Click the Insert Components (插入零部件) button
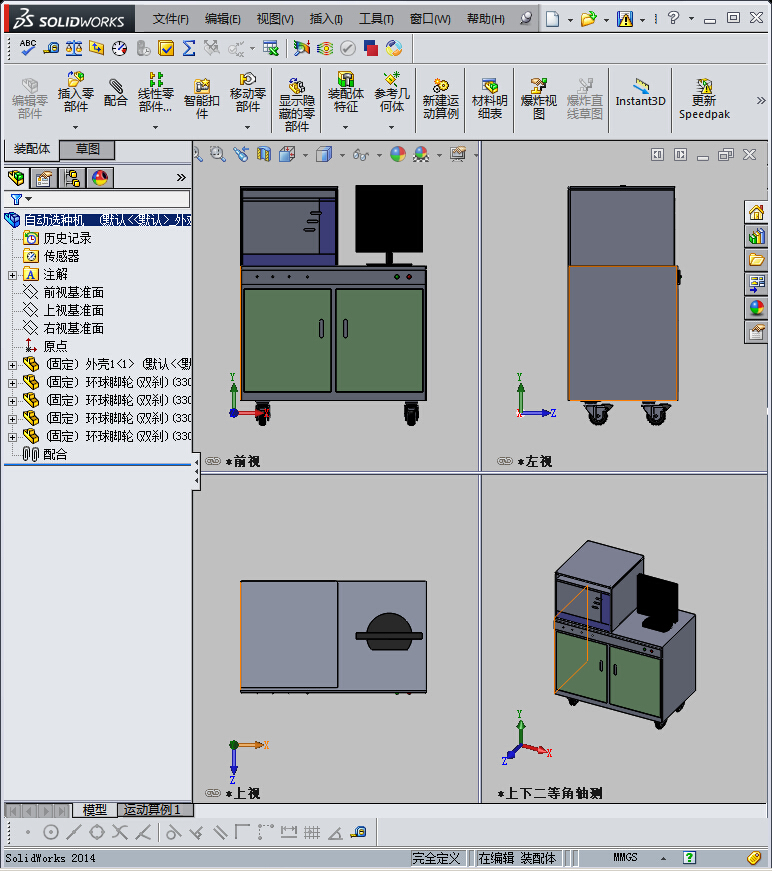 pos(76,93)
